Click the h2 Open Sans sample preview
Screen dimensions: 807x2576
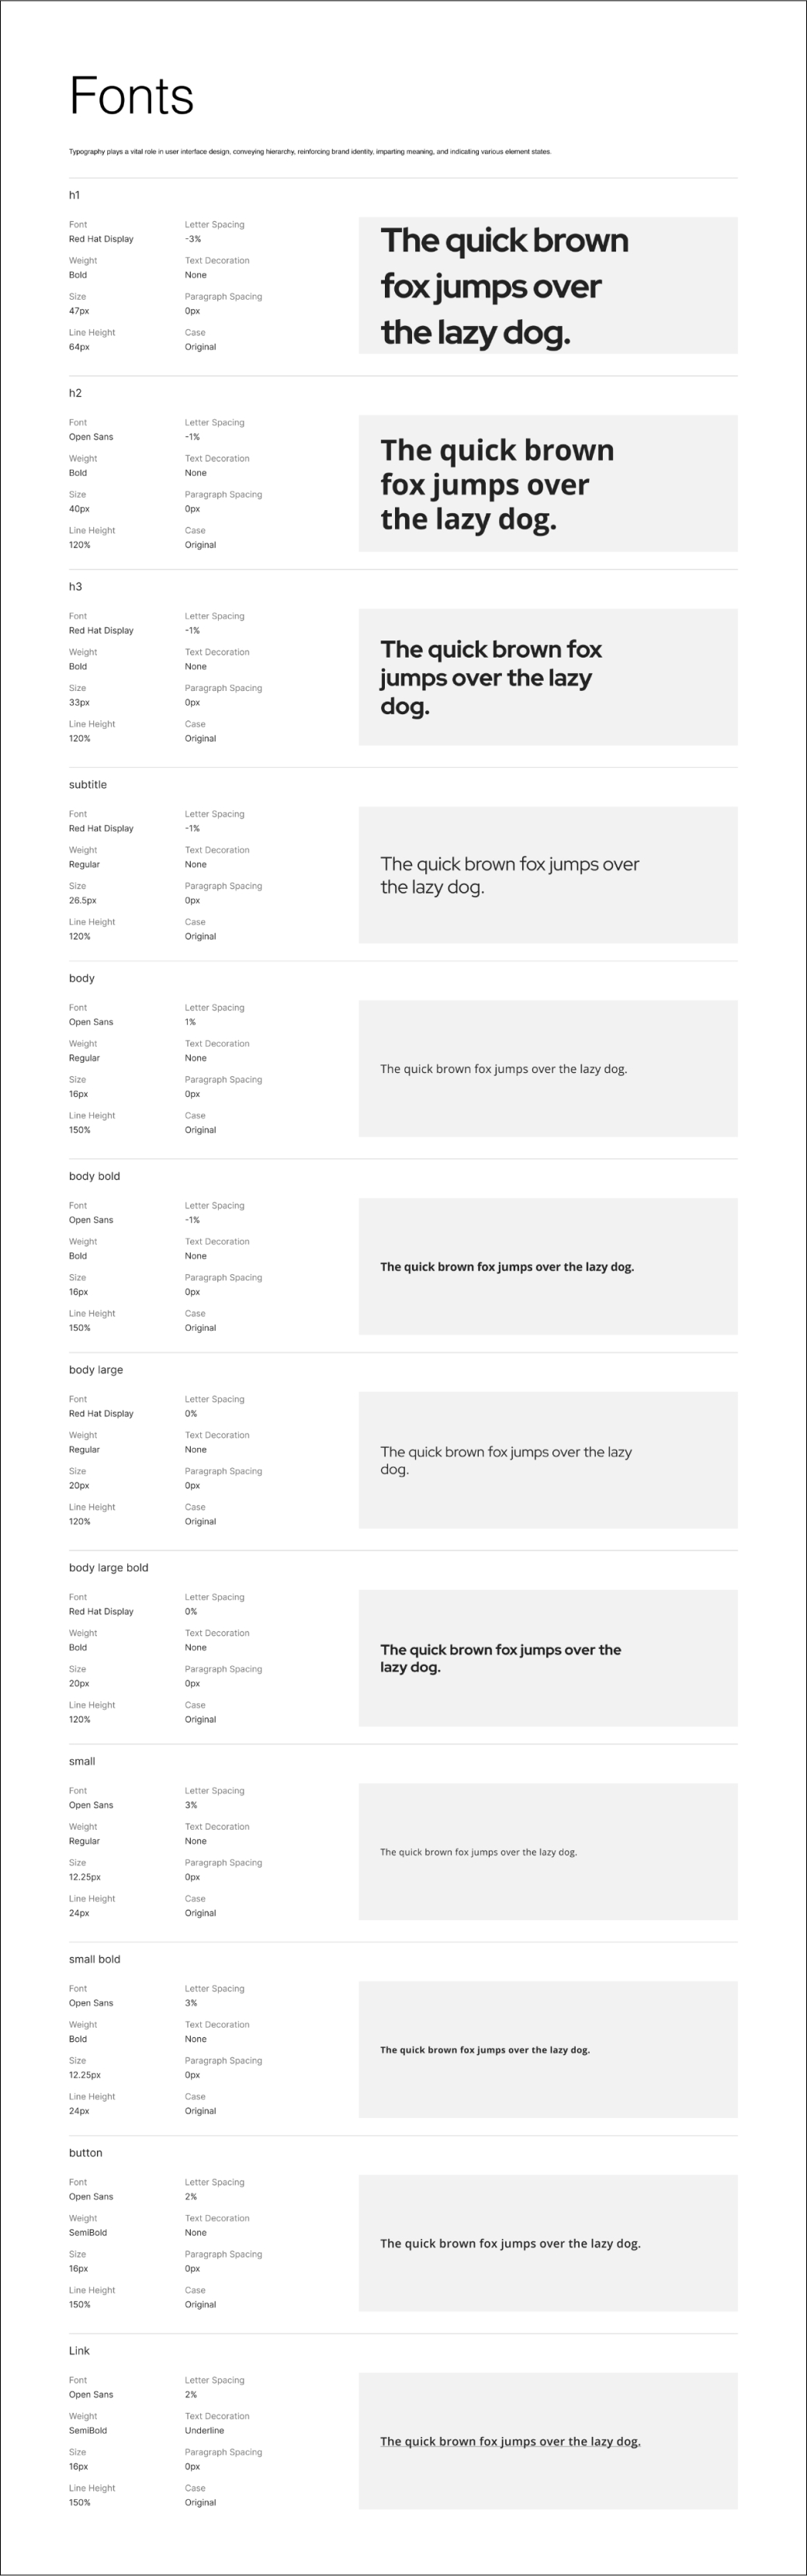click(x=497, y=485)
